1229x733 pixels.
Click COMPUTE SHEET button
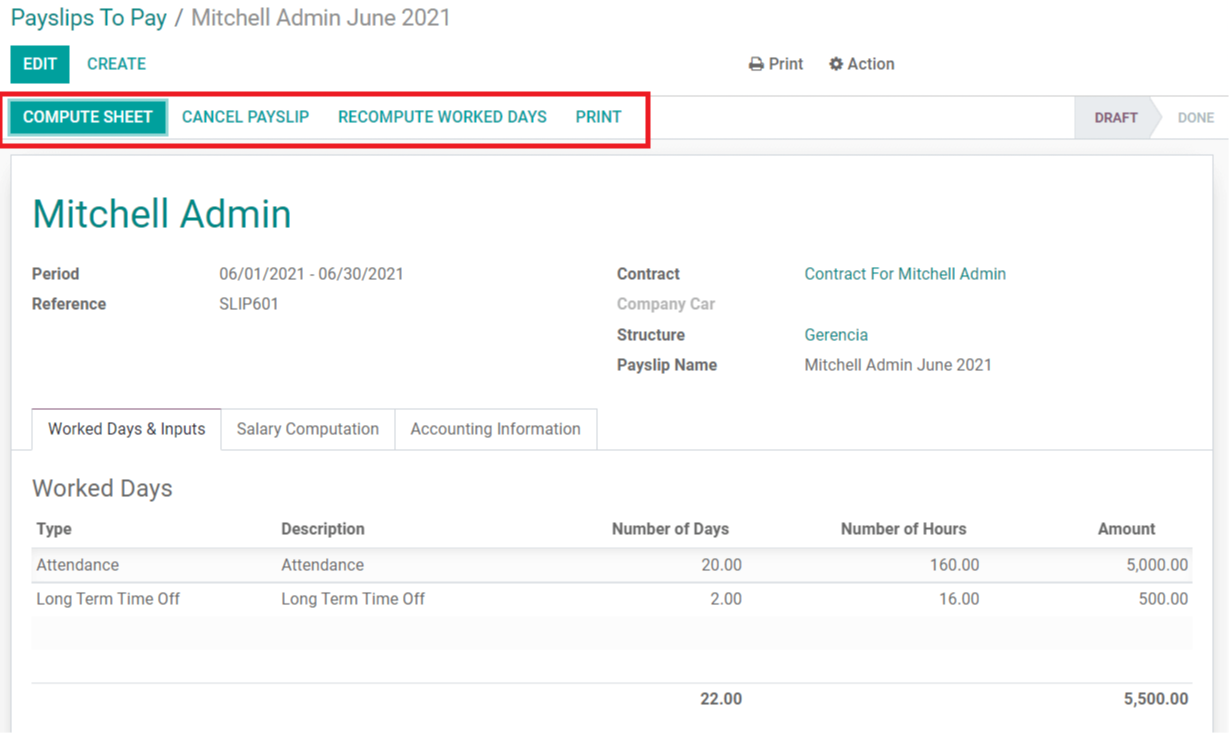pos(88,117)
